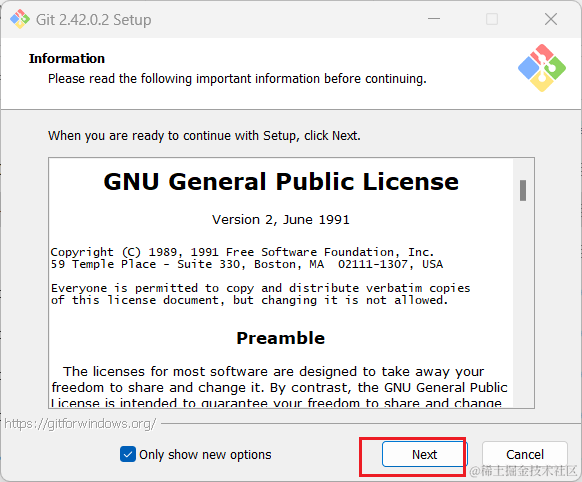
Task: Click the Only show new options label text
Action: tap(205, 455)
